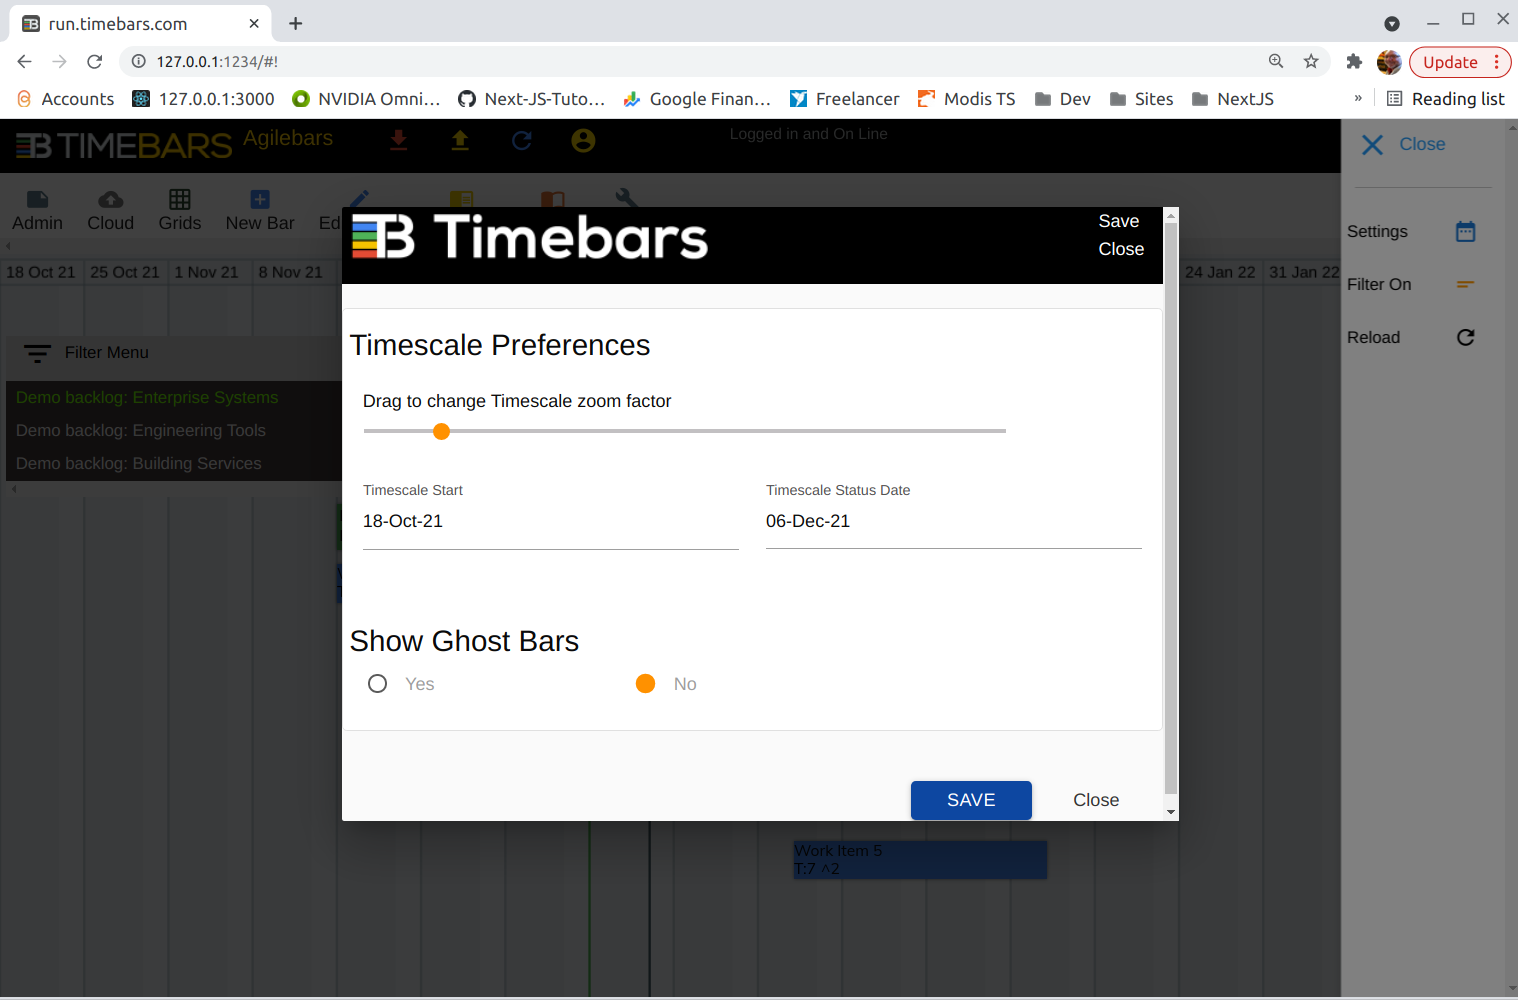
Task: Click Close at the dialog bottom
Action: pyautogui.click(x=1095, y=800)
